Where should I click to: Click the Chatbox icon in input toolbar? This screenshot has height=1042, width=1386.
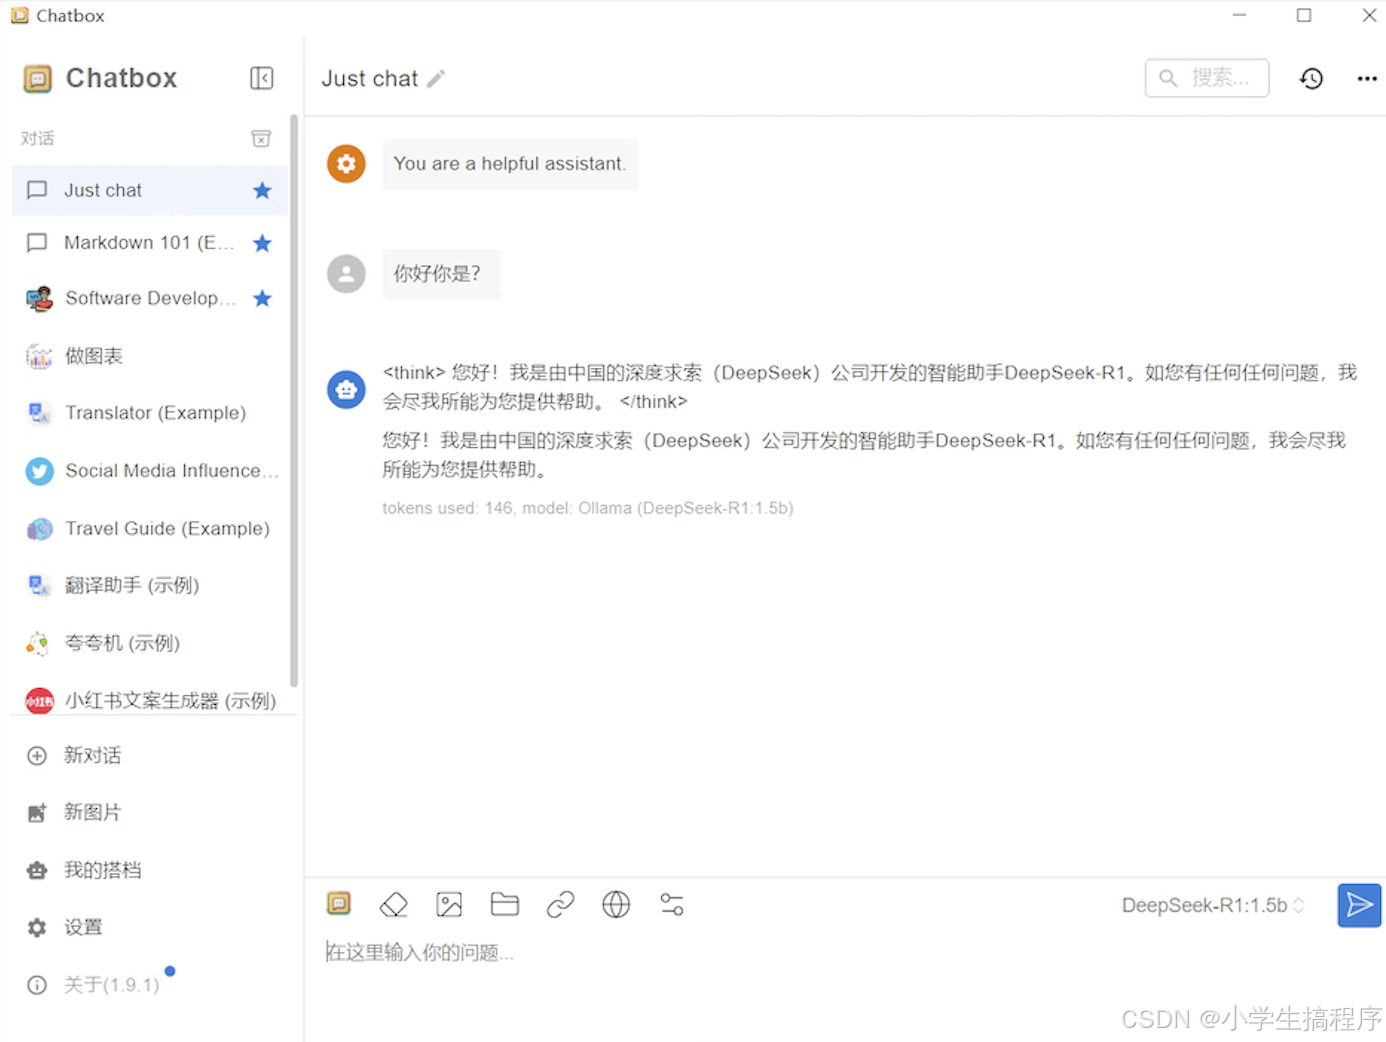point(339,904)
